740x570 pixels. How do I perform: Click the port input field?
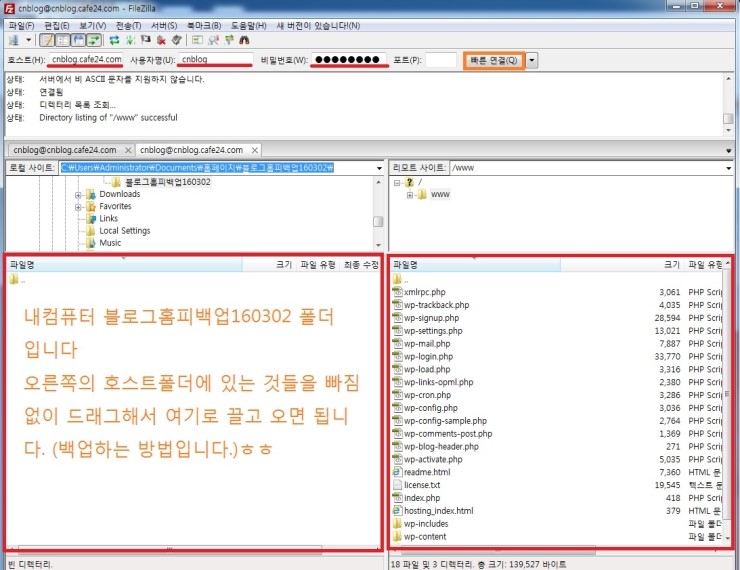(441, 60)
